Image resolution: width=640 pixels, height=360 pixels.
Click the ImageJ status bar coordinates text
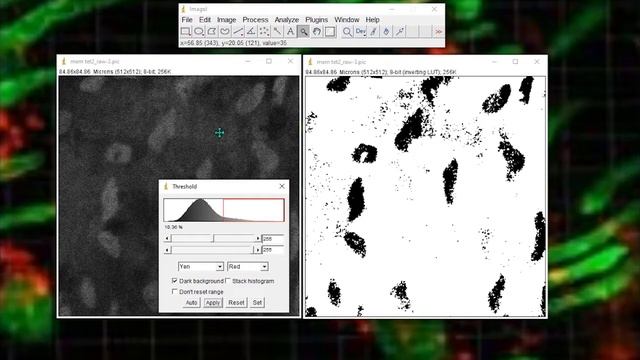(233, 42)
